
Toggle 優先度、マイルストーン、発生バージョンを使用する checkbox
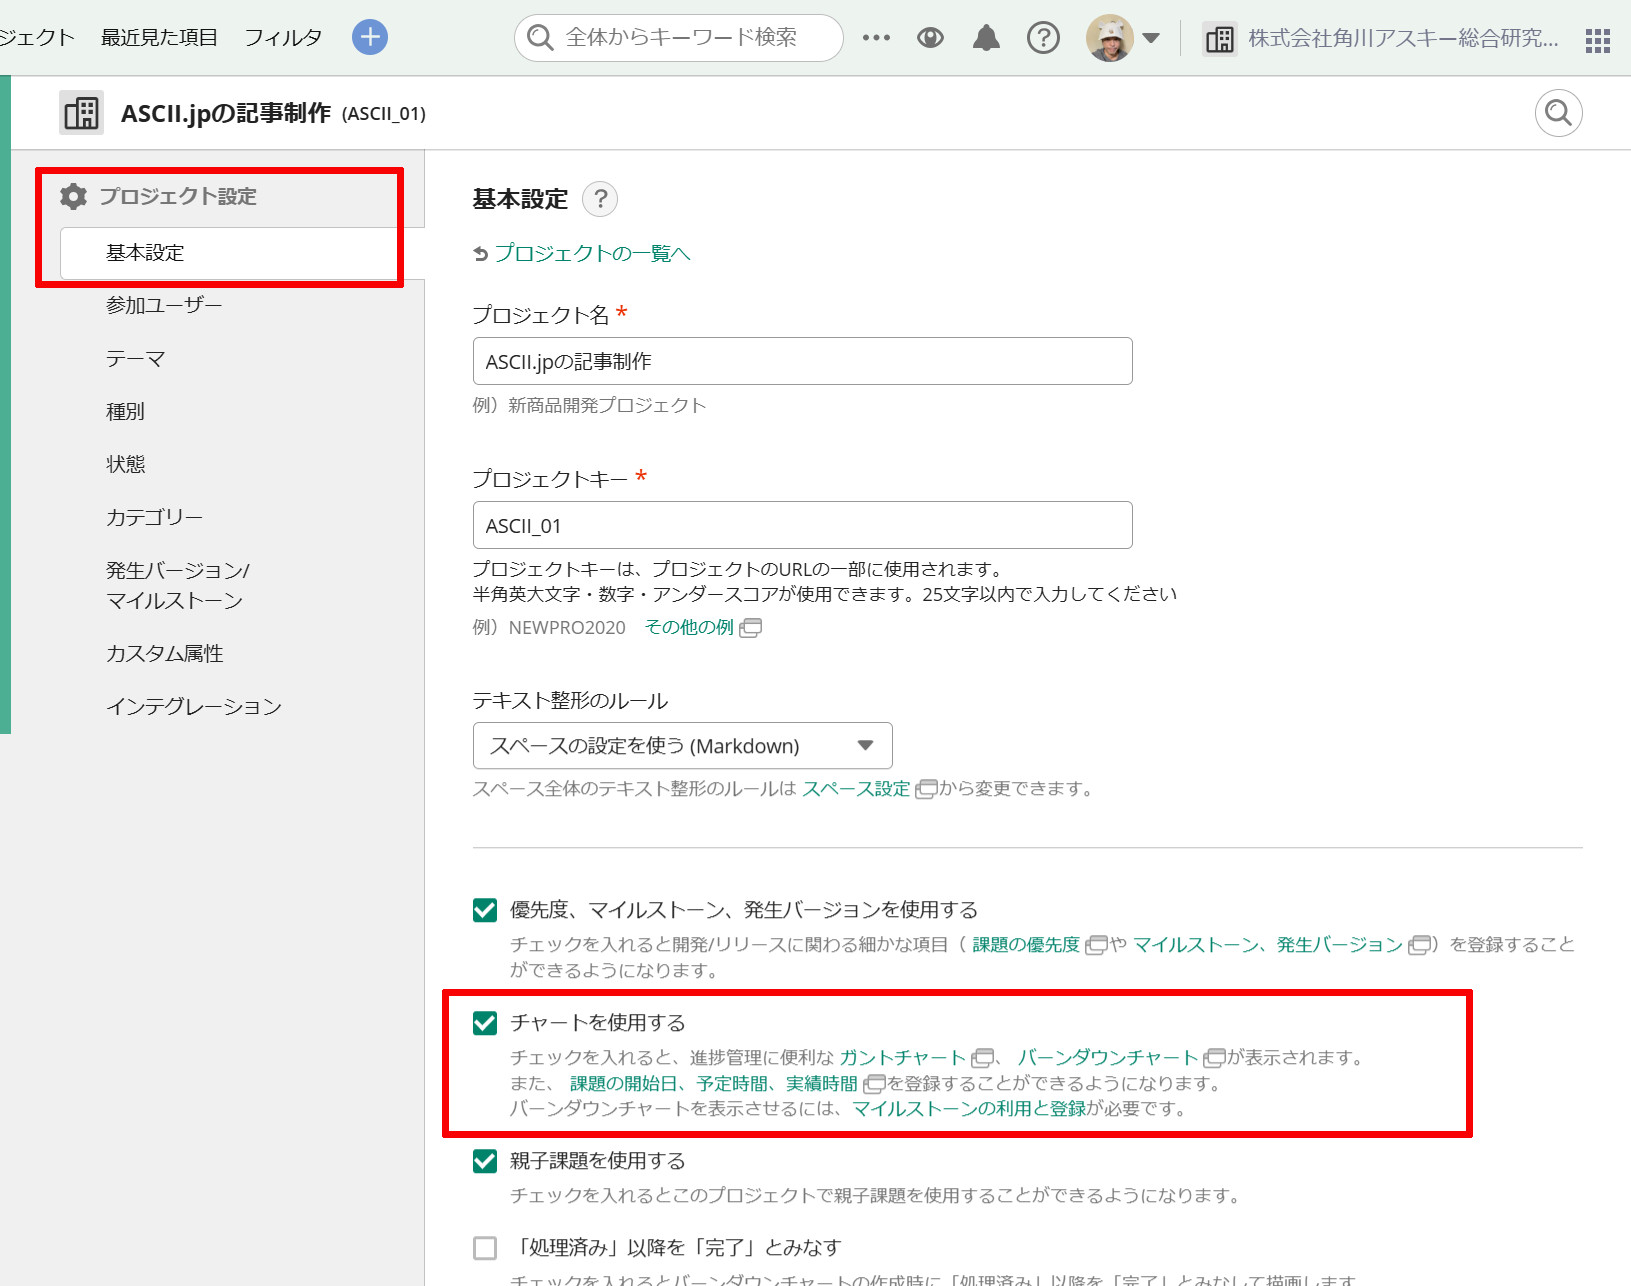pyautogui.click(x=485, y=910)
